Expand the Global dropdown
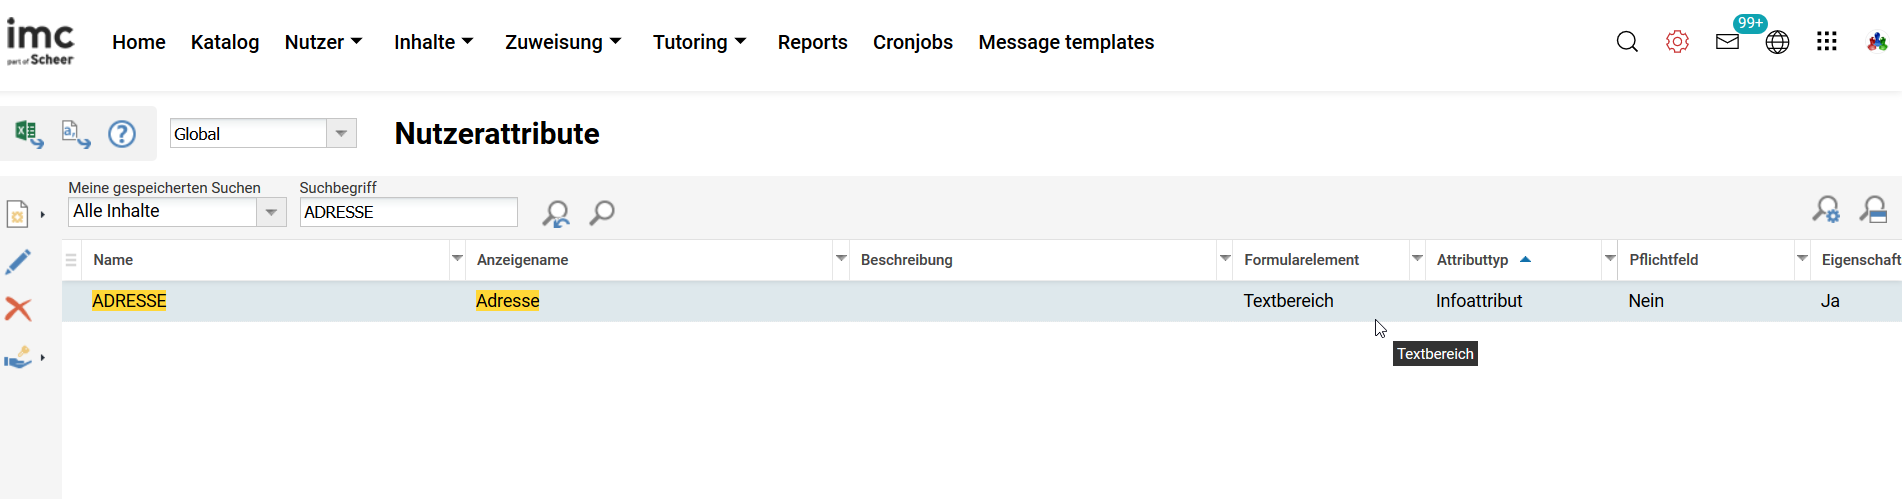The image size is (1902, 499). pyautogui.click(x=341, y=134)
